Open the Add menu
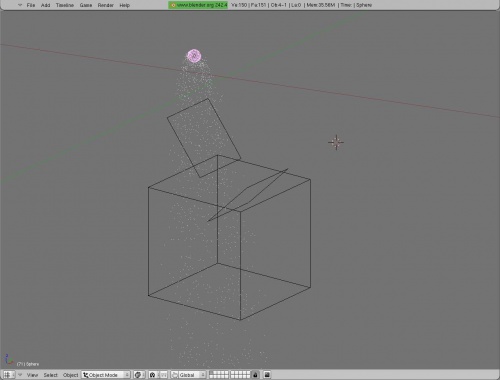The height and width of the screenshot is (380, 500). point(45,5)
